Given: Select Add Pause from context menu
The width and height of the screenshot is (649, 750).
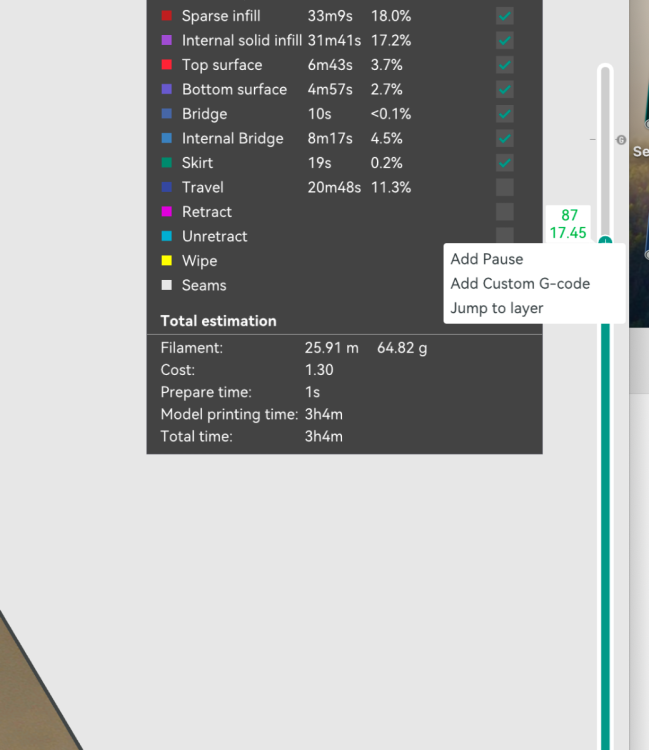Looking at the screenshot, I should 487,259.
